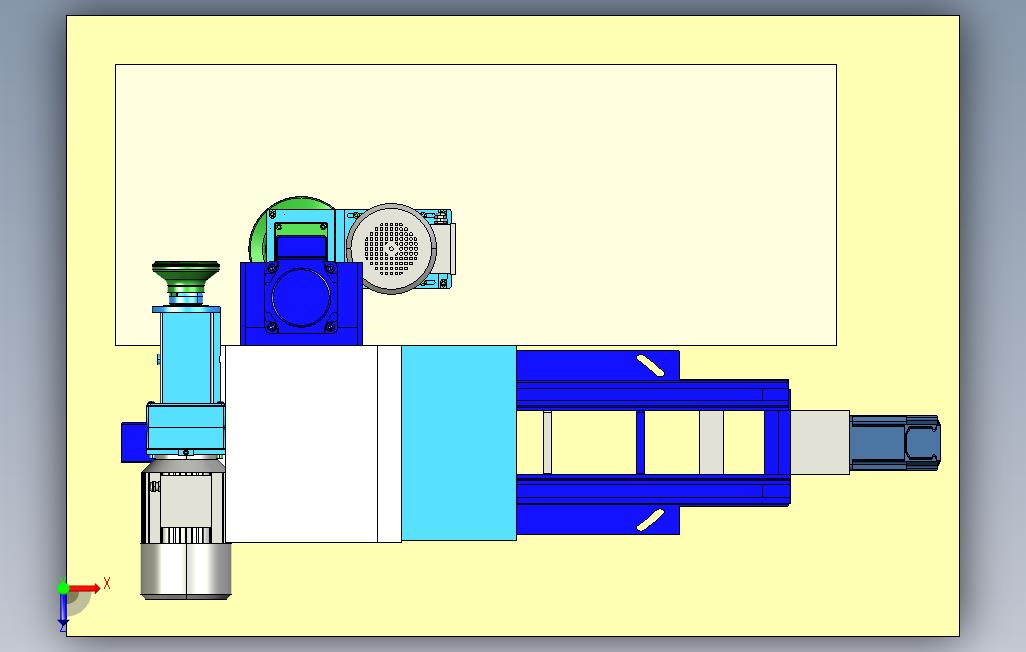Pick the light cyan vertical column on the left
The width and height of the screenshot is (1026, 652).
(186, 356)
